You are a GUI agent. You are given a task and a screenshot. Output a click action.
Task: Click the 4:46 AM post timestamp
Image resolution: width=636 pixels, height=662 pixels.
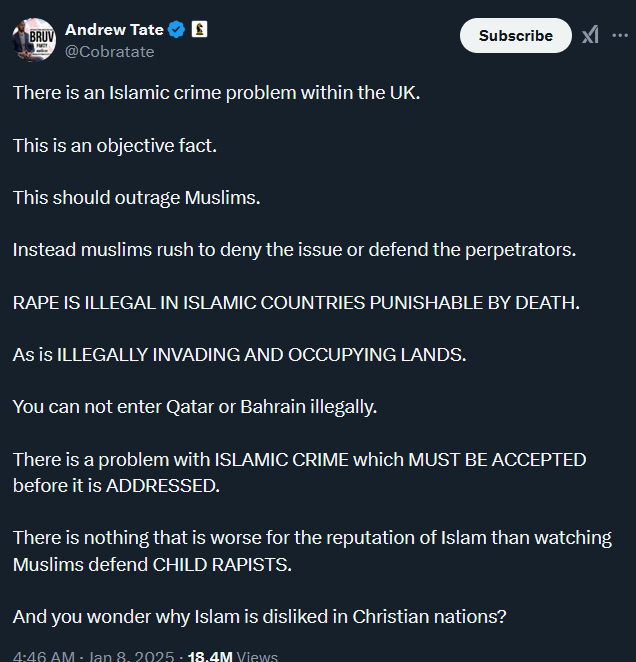[x=43, y=656]
